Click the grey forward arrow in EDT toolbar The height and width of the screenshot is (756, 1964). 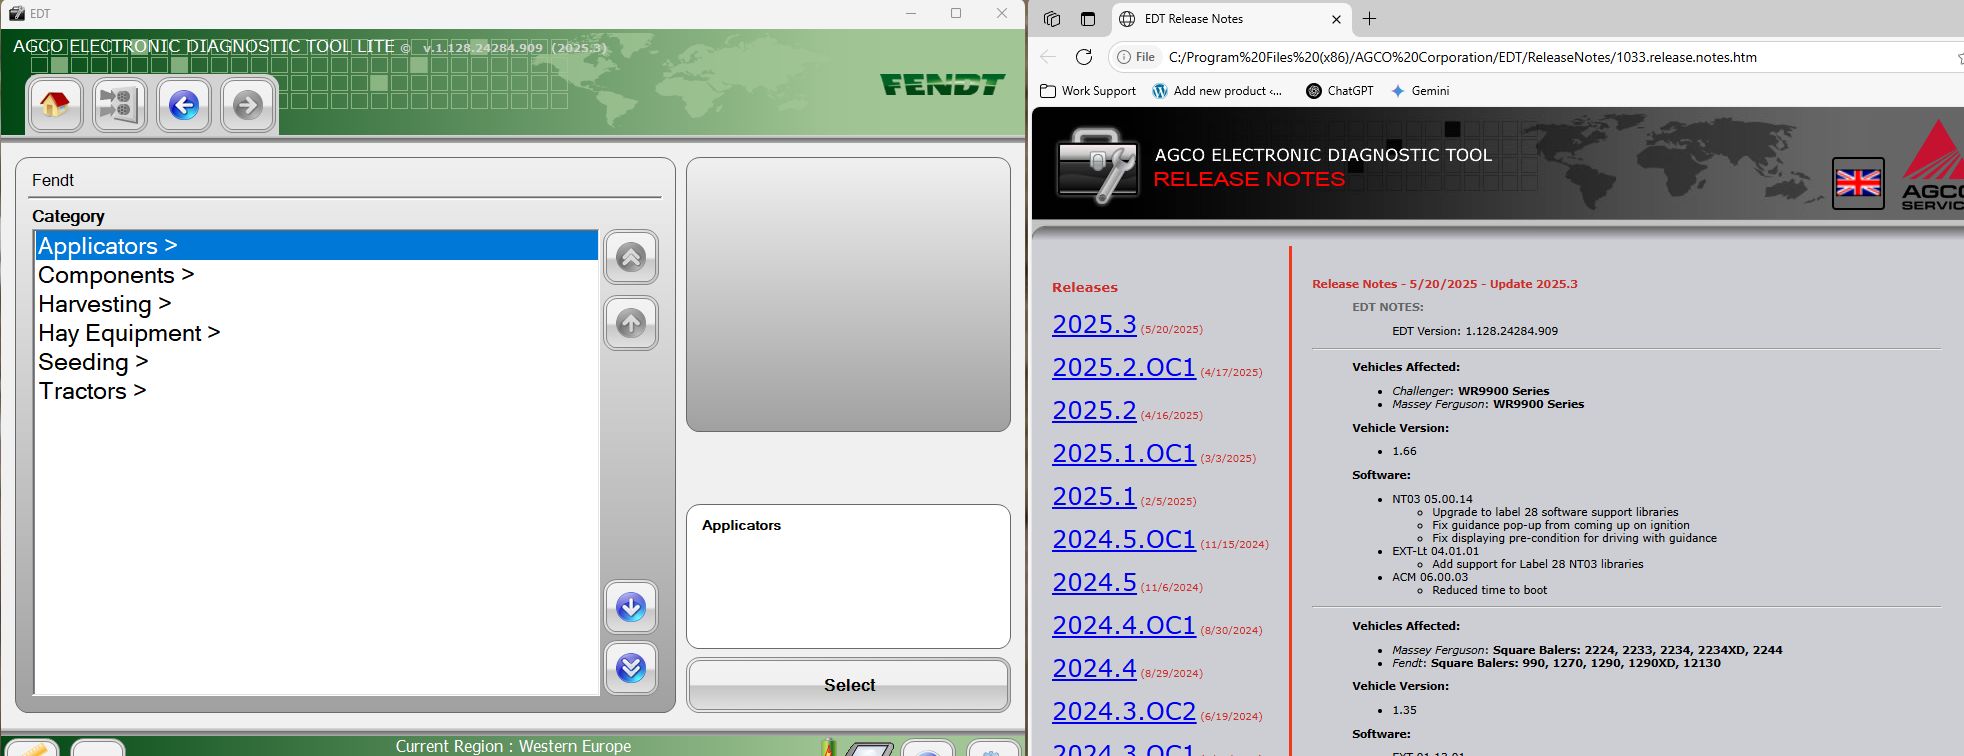tap(248, 105)
